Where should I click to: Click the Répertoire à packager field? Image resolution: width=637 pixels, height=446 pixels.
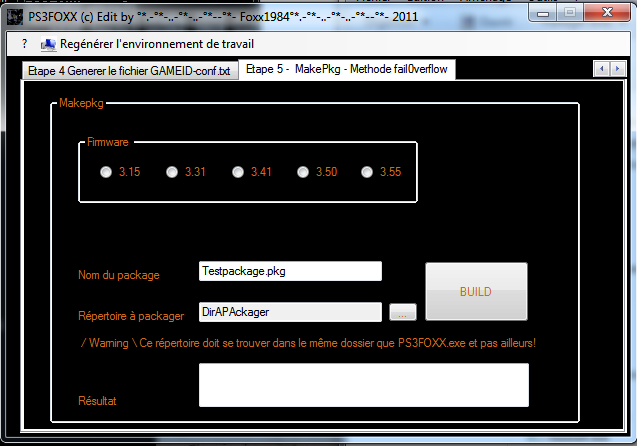pos(290,312)
